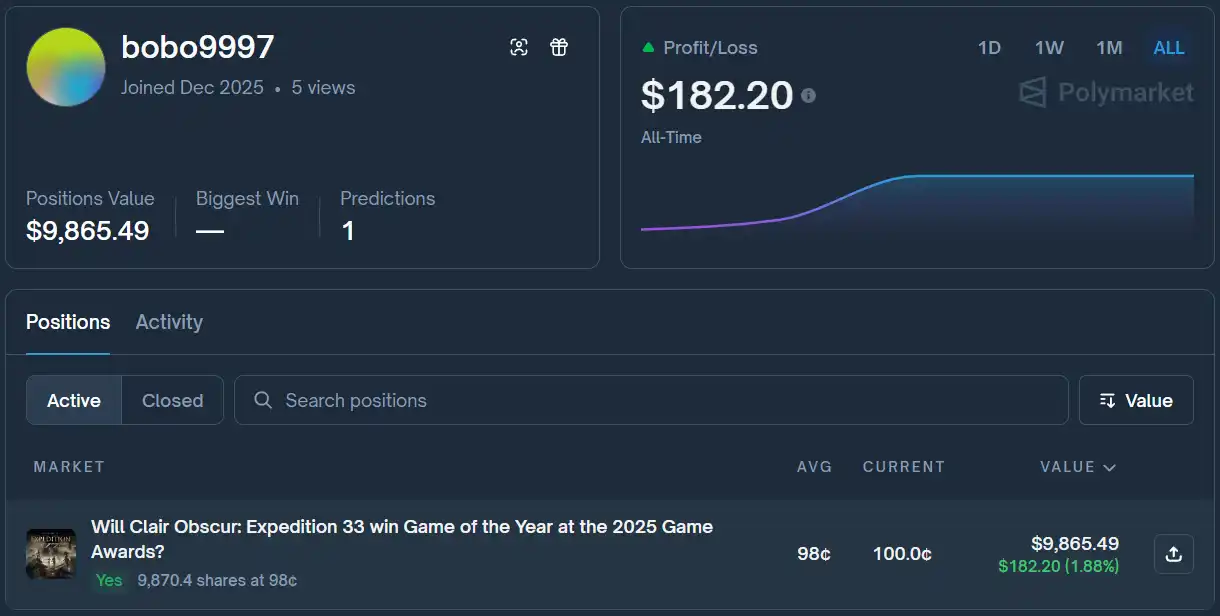Keep Active positions filter selected
1220x616 pixels.
point(73,400)
